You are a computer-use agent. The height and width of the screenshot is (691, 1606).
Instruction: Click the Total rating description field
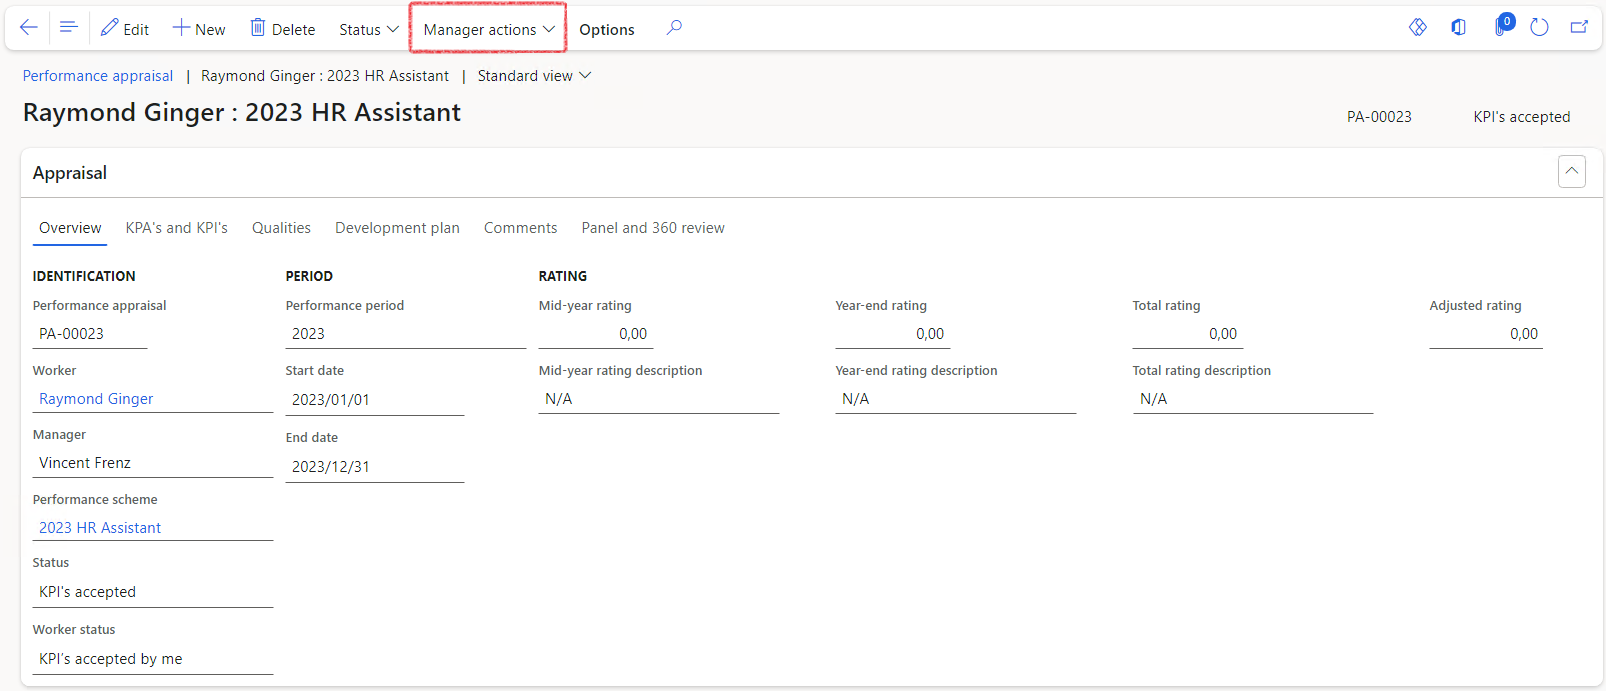[x=1253, y=399]
